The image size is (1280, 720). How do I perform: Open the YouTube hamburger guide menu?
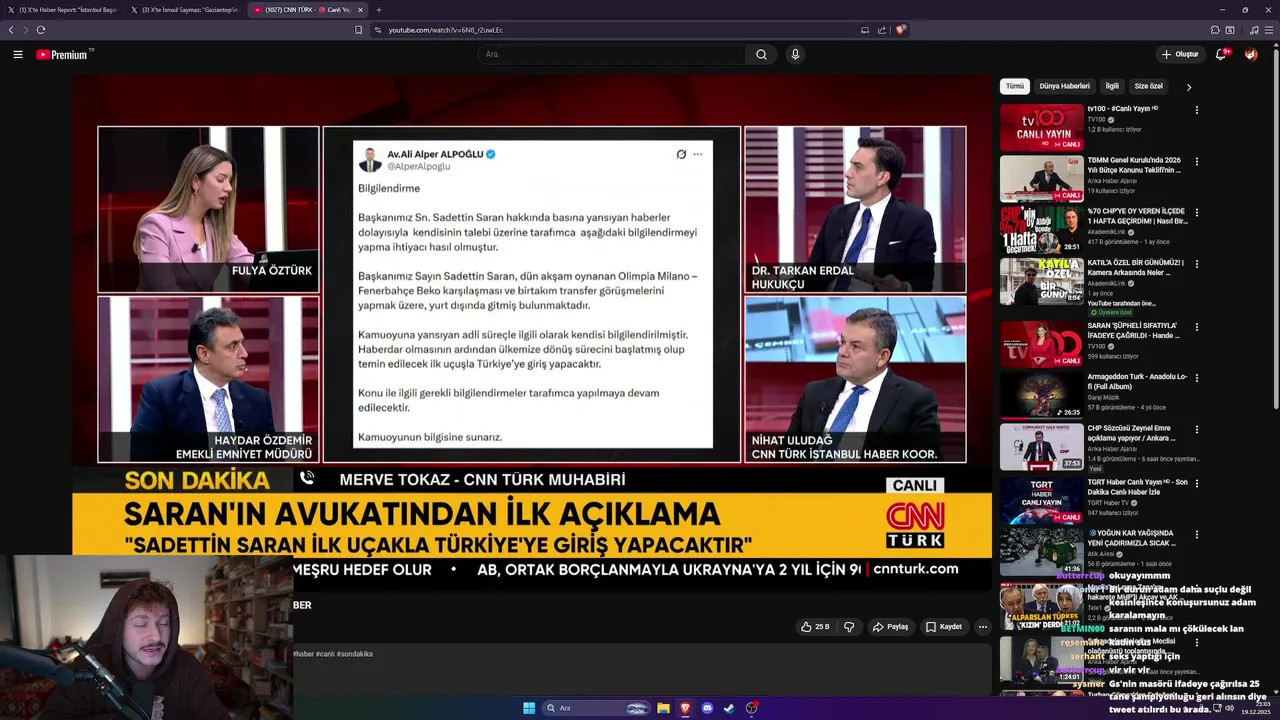coord(18,54)
